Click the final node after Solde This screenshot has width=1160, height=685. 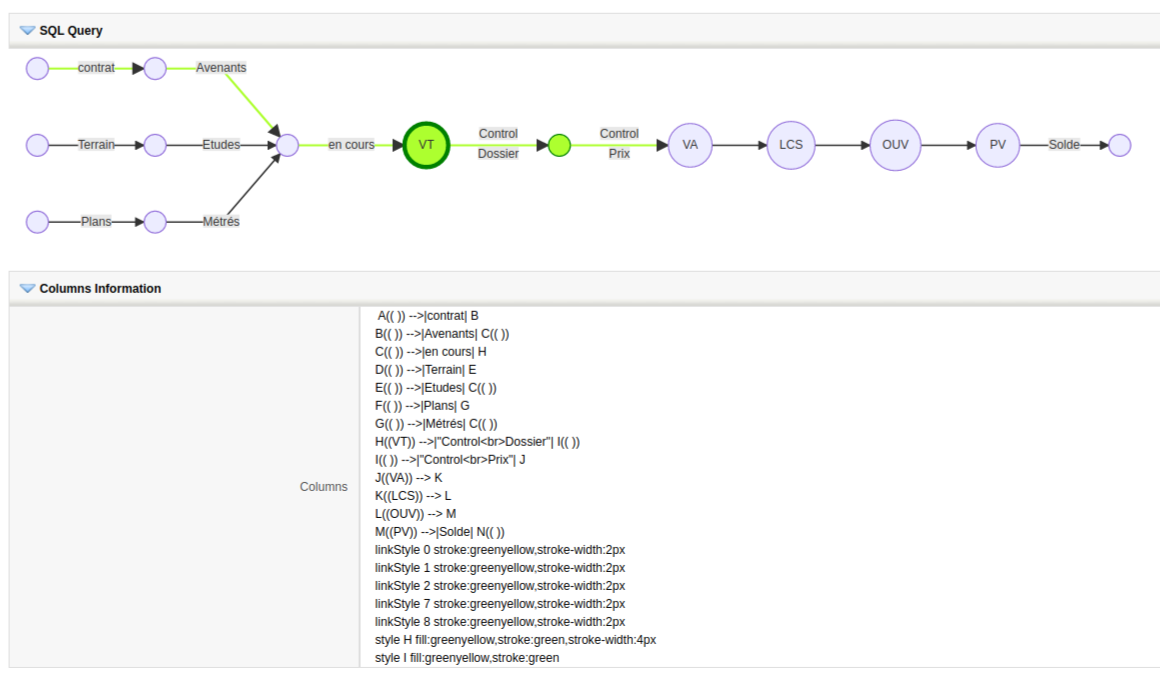click(1119, 145)
